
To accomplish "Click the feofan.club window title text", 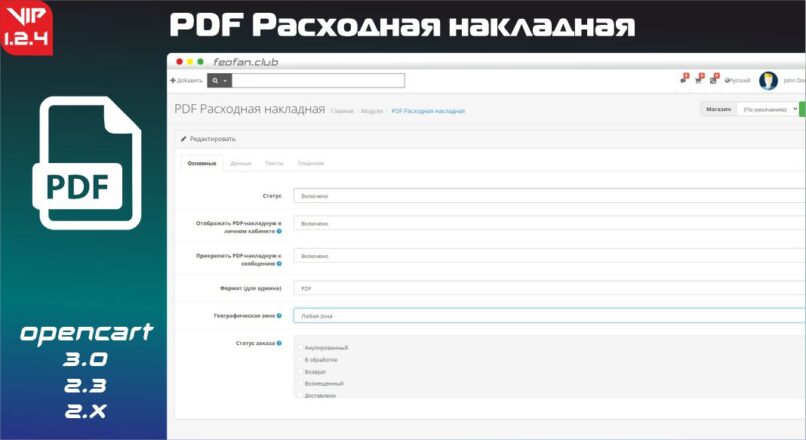I will [246, 62].
